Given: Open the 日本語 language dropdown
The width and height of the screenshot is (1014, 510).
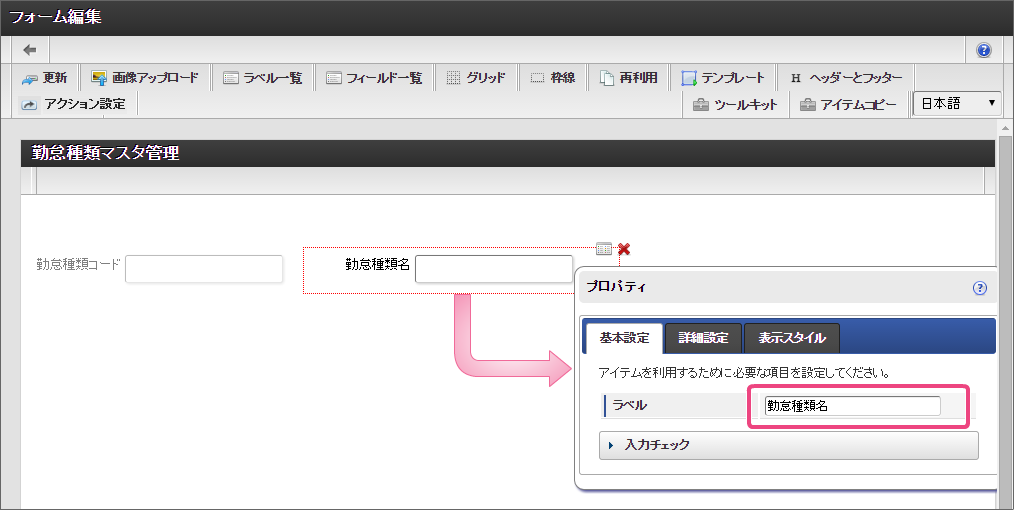Looking at the screenshot, I should tap(957, 103).
